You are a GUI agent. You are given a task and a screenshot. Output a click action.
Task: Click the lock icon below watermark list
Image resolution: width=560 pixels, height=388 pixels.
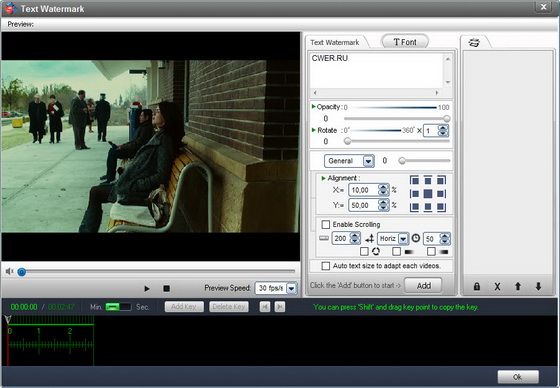(x=476, y=286)
